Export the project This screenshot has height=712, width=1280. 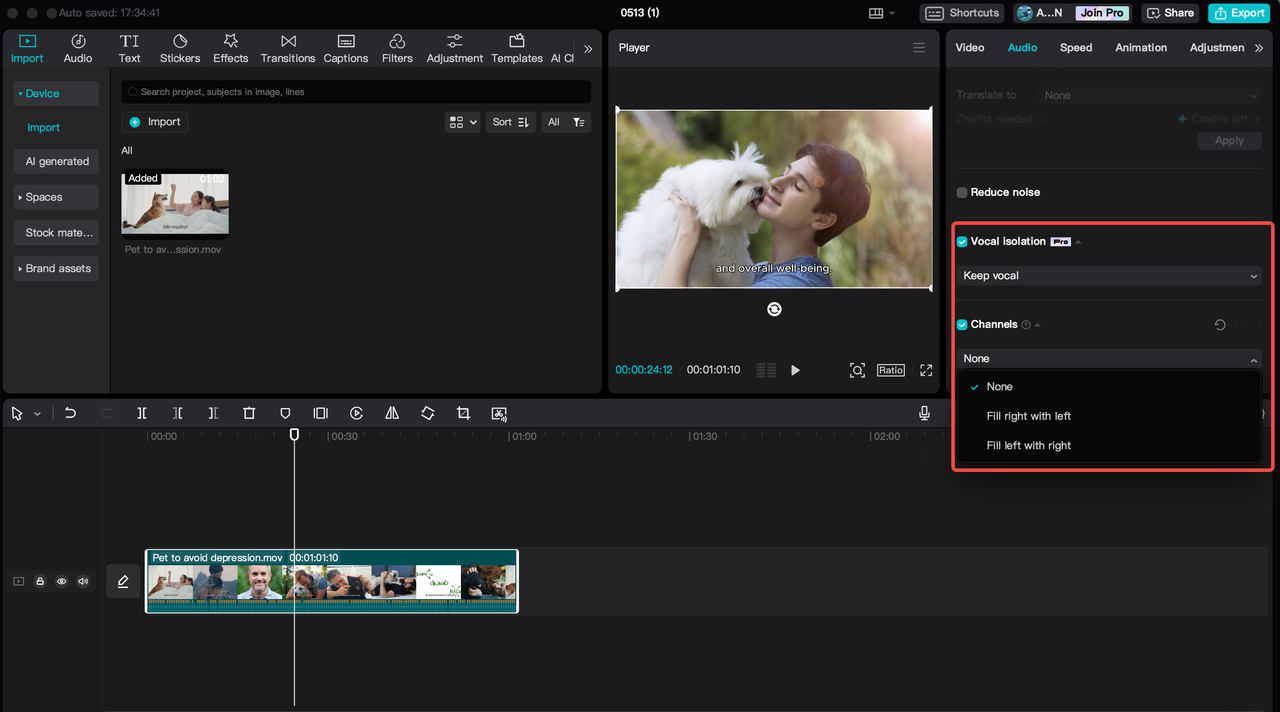tap(1239, 13)
